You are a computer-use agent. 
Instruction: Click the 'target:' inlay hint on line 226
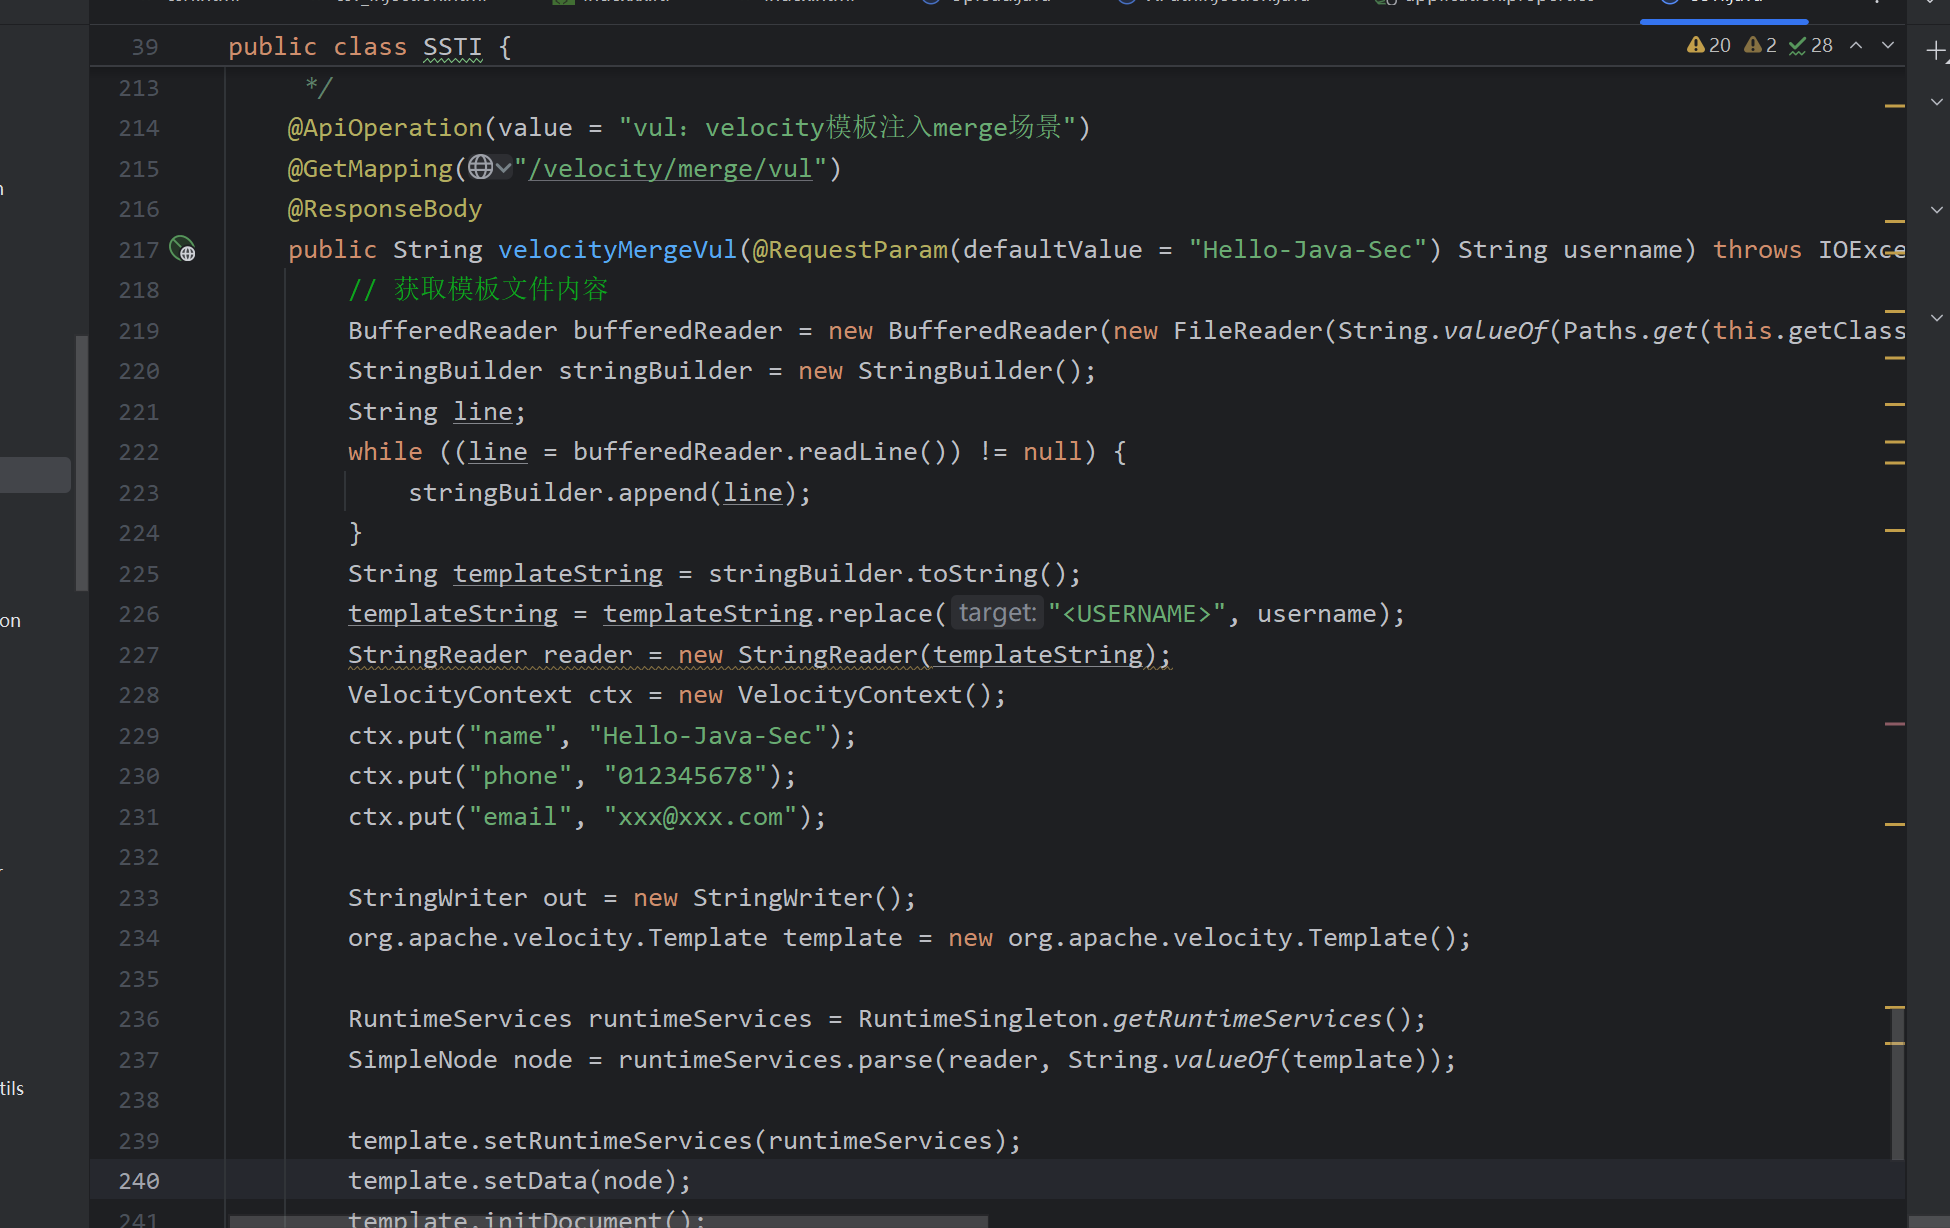pos(997,613)
